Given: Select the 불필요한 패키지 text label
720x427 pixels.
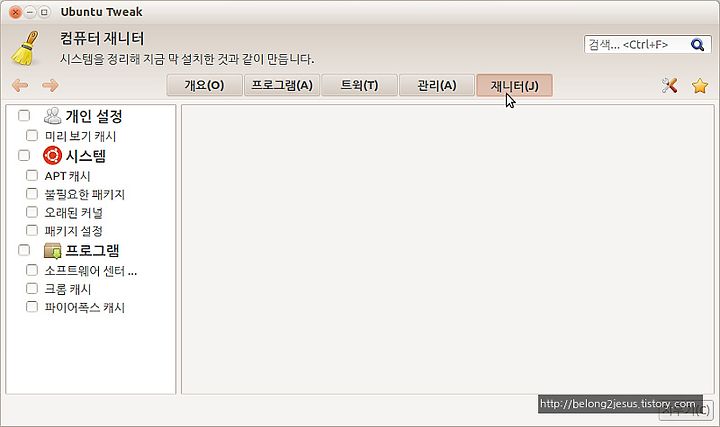Looking at the screenshot, I should point(85,194).
